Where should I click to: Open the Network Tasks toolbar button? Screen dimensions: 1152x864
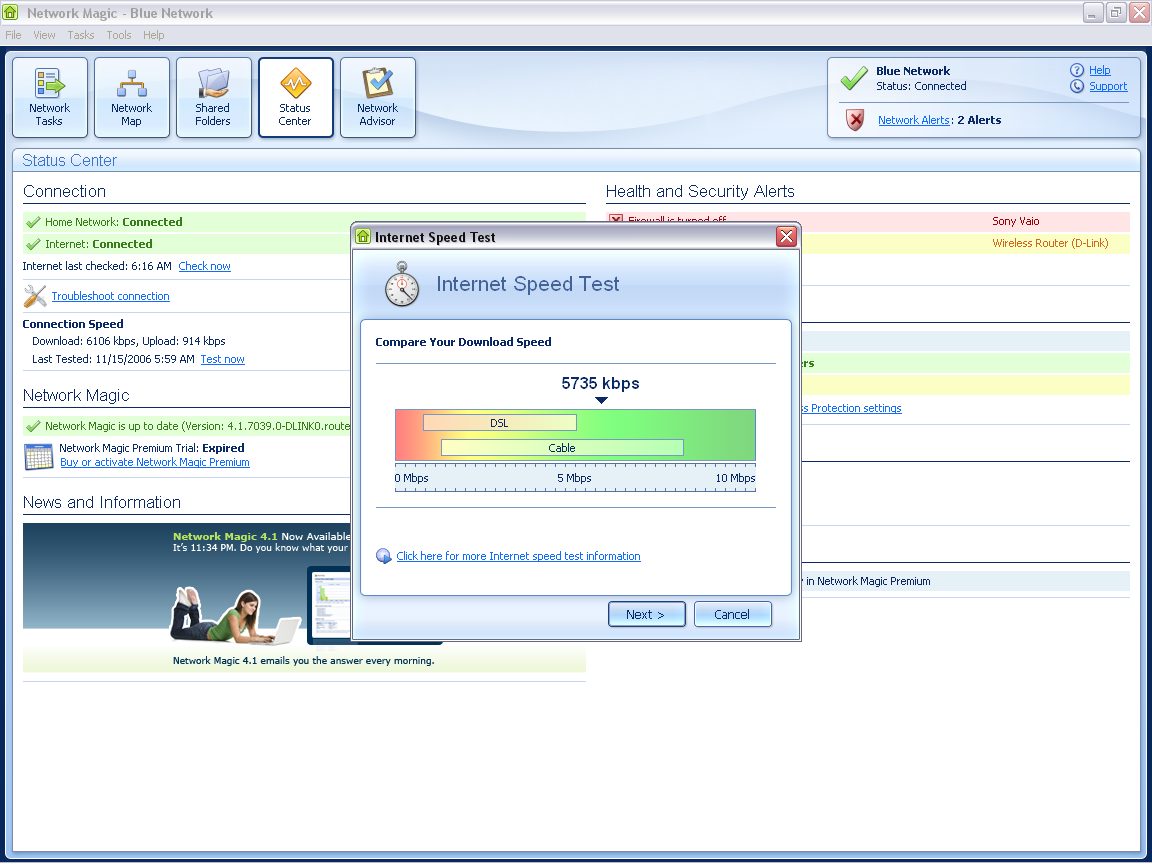(x=50, y=98)
